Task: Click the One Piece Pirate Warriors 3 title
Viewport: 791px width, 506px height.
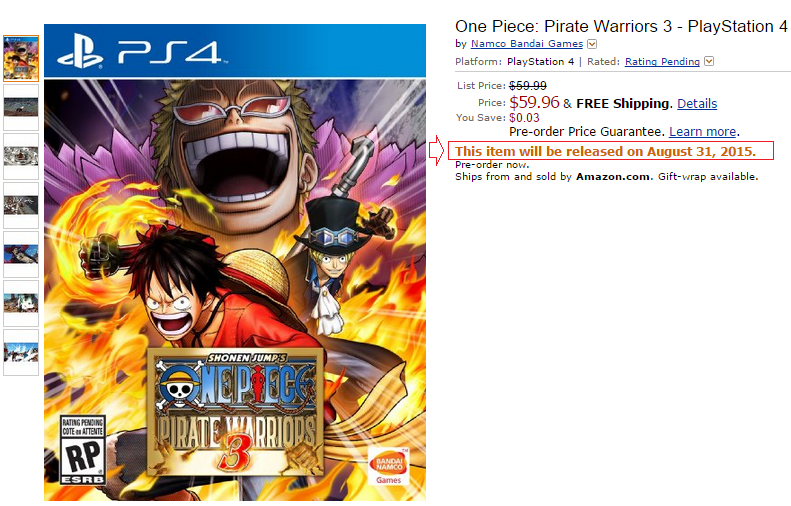Action: point(621,26)
